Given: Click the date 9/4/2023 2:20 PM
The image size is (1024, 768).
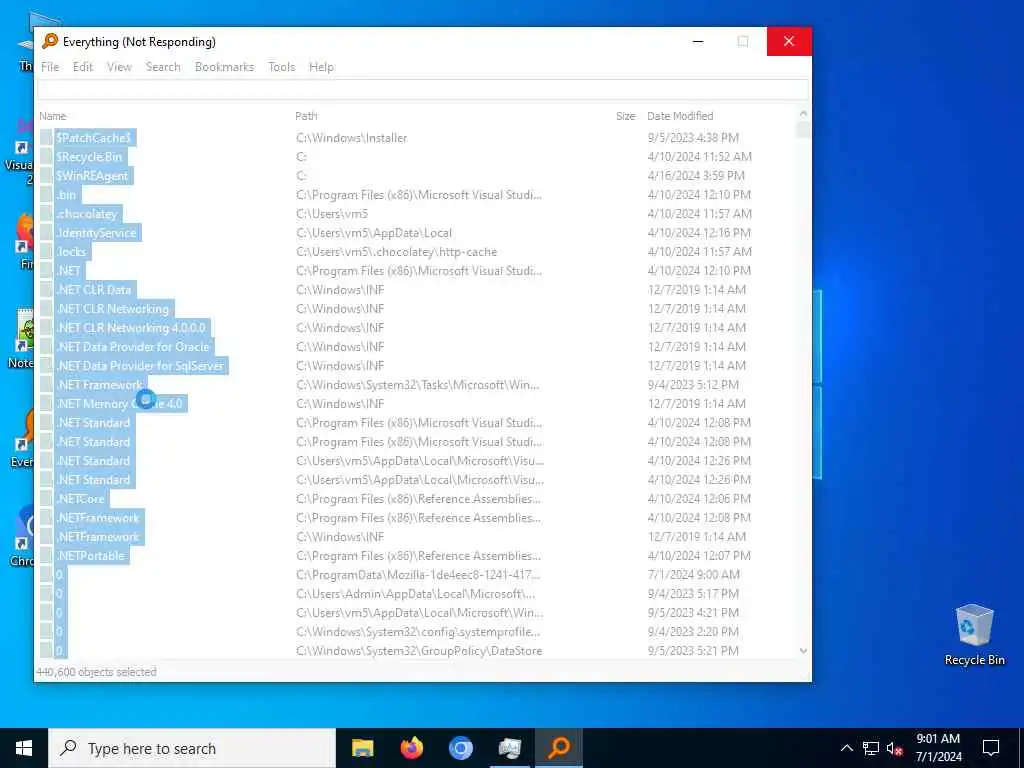Looking at the screenshot, I should click(693, 632).
